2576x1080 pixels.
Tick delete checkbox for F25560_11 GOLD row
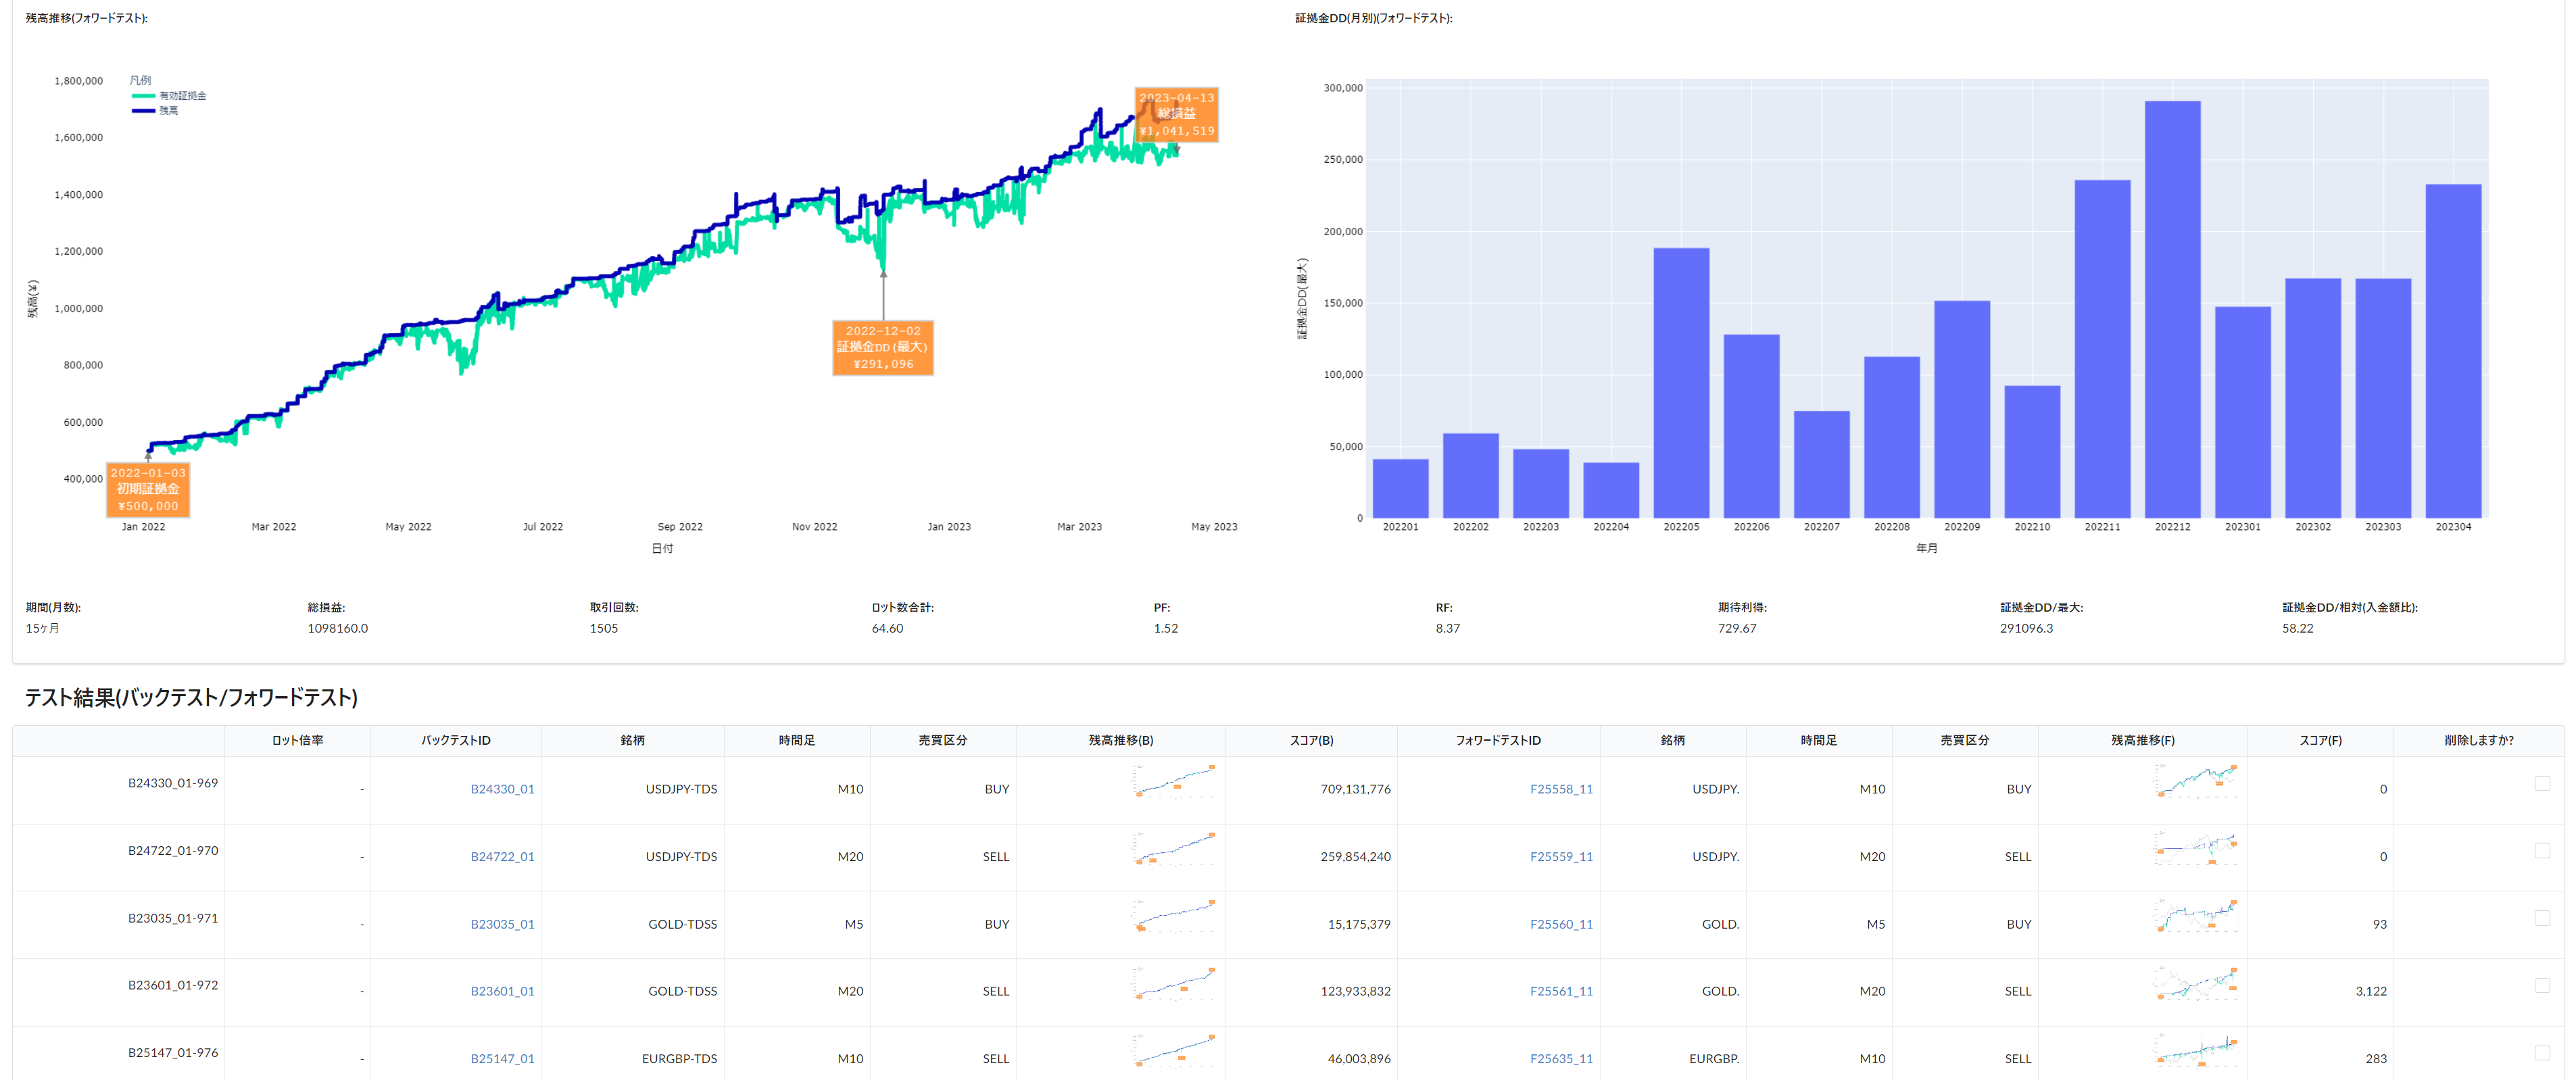click(2542, 918)
